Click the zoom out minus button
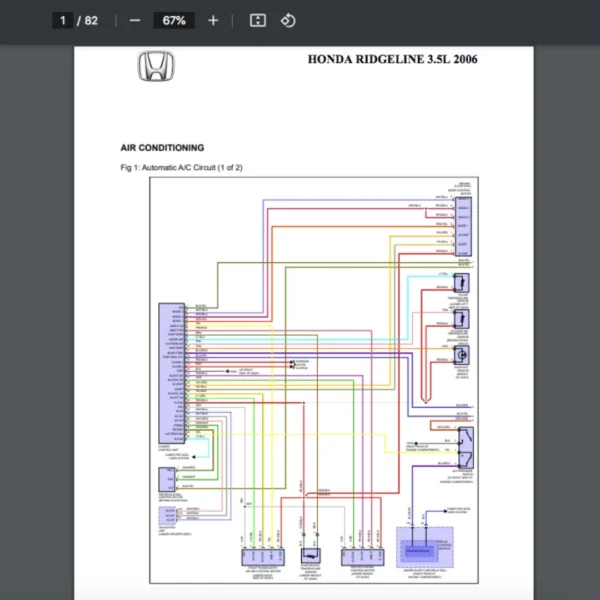Screen dimensions: 600x600 point(135,21)
